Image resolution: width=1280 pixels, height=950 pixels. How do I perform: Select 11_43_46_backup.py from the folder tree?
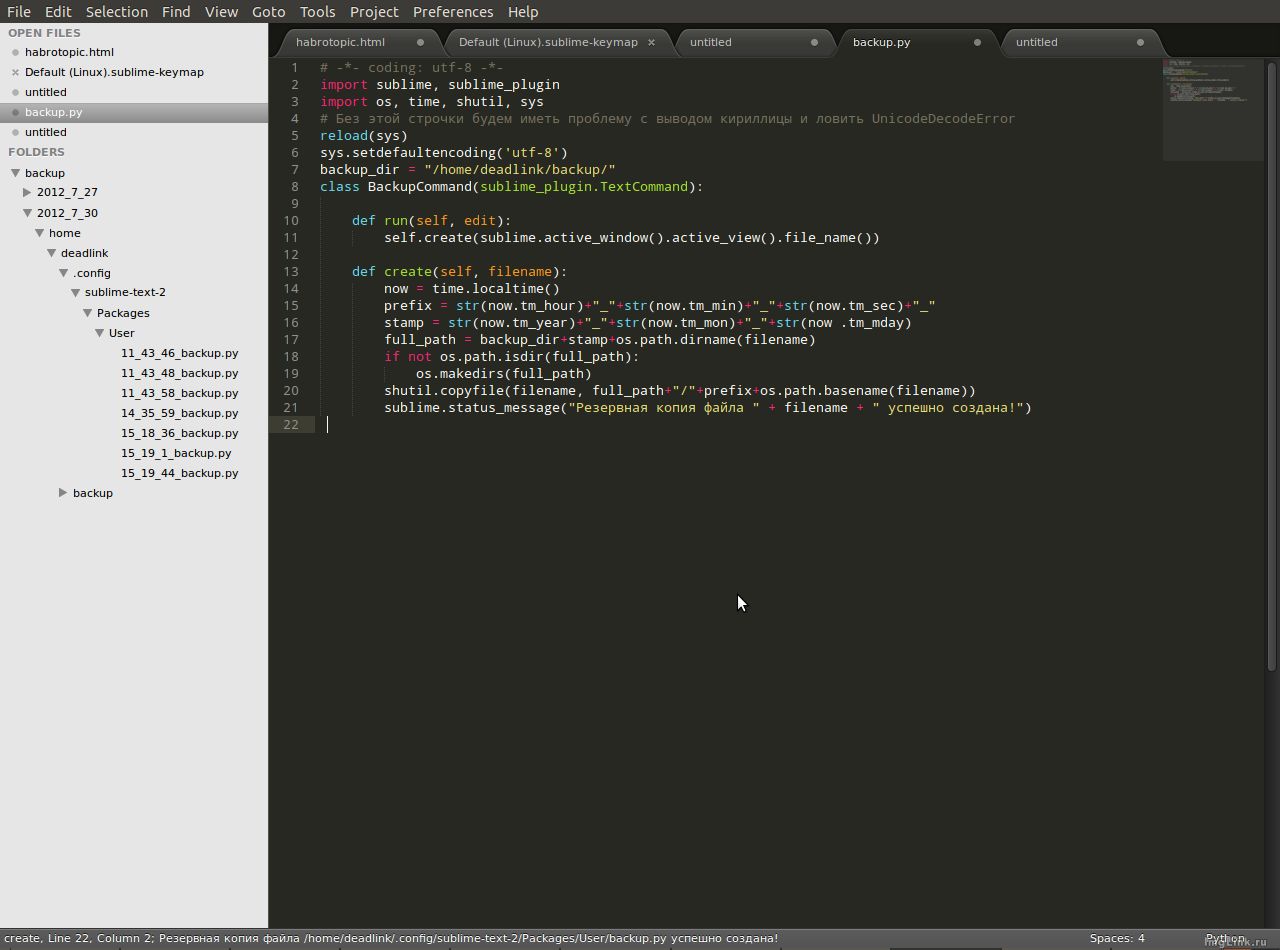[179, 353]
